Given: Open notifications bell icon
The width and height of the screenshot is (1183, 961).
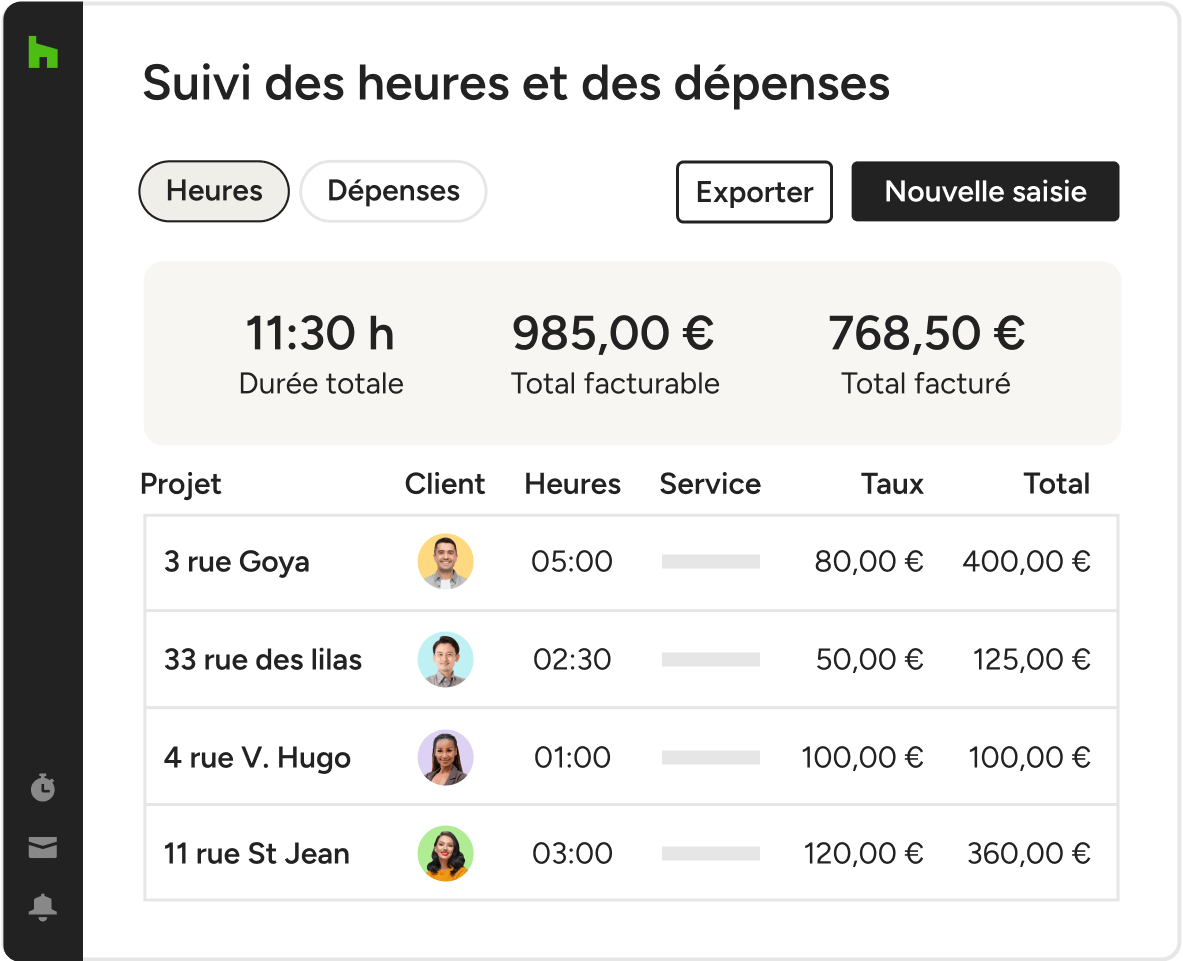Looking at the screenshot, I should [x=42, y=907].
